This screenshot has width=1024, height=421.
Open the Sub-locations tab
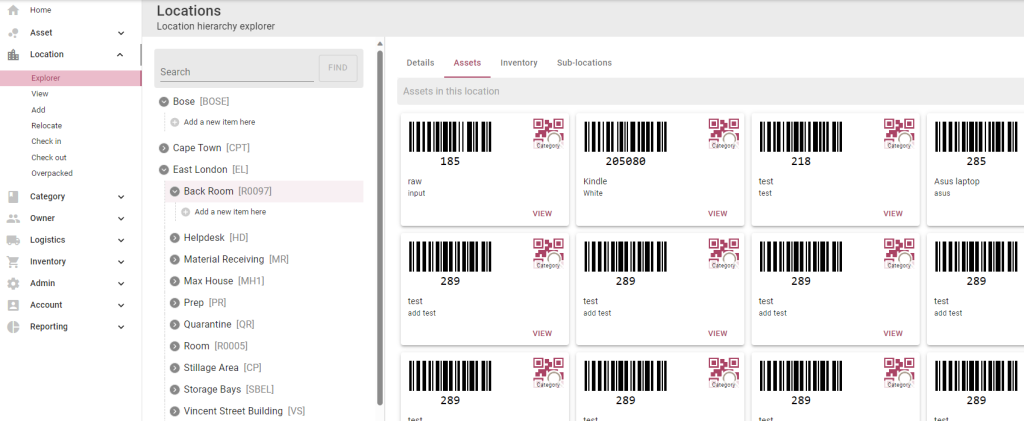point(584,63)
